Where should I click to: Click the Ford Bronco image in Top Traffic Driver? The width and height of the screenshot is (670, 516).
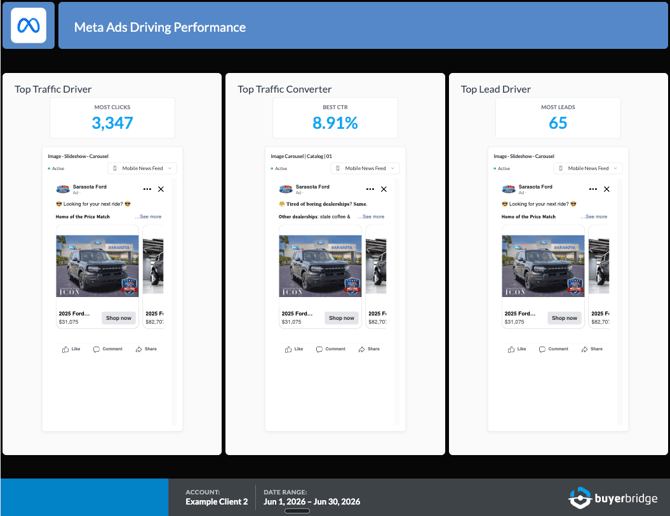pyautogui.click(x=97, y=266)
